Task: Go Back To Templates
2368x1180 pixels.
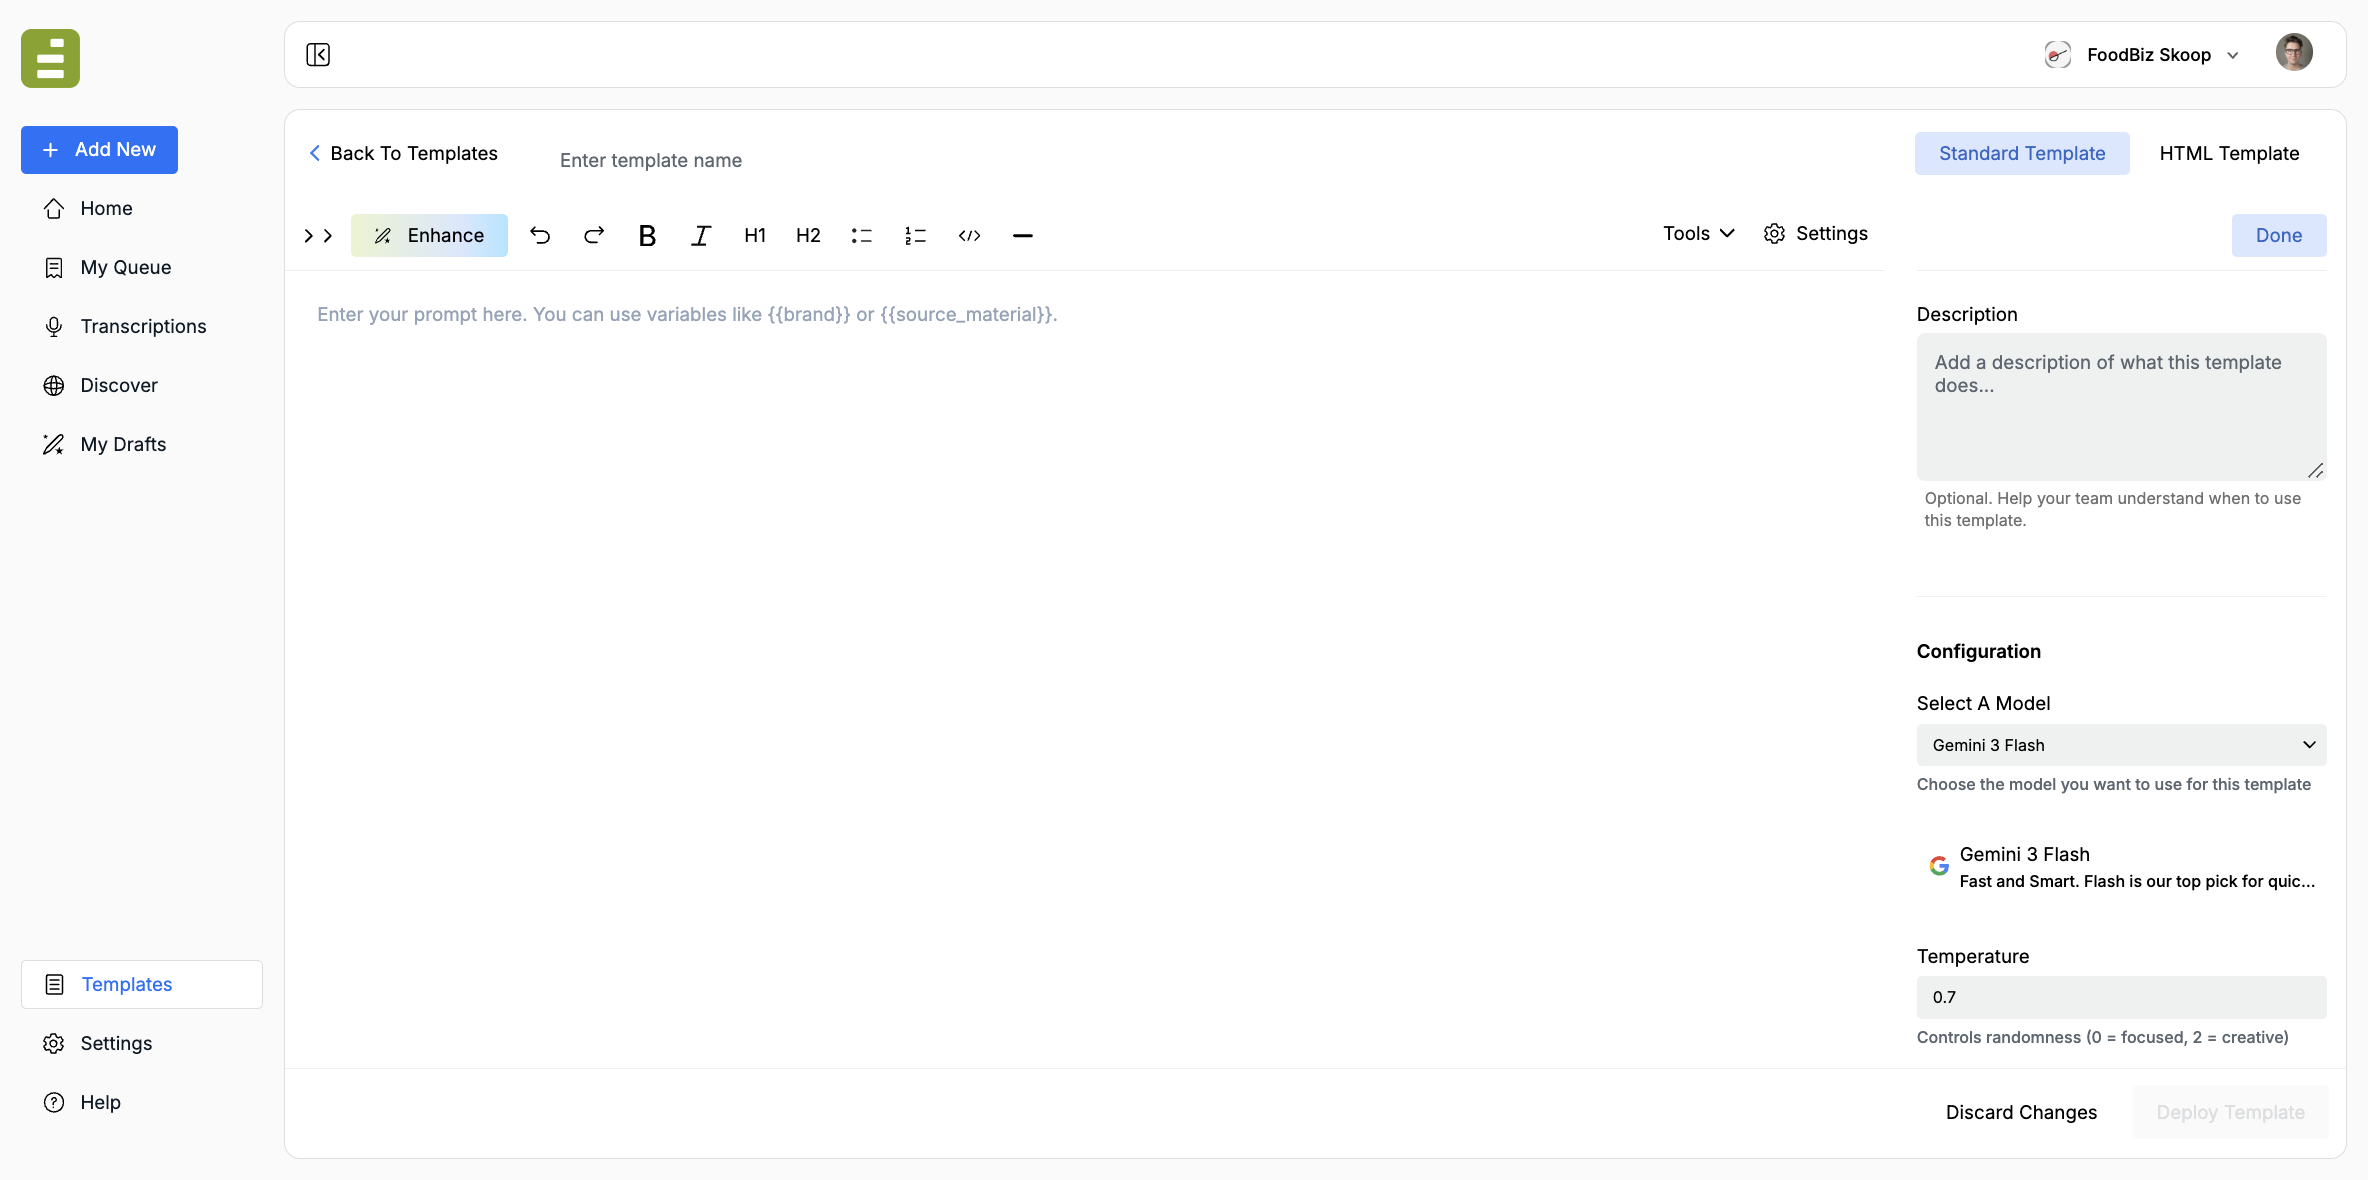Action: [x=403, y=153]
